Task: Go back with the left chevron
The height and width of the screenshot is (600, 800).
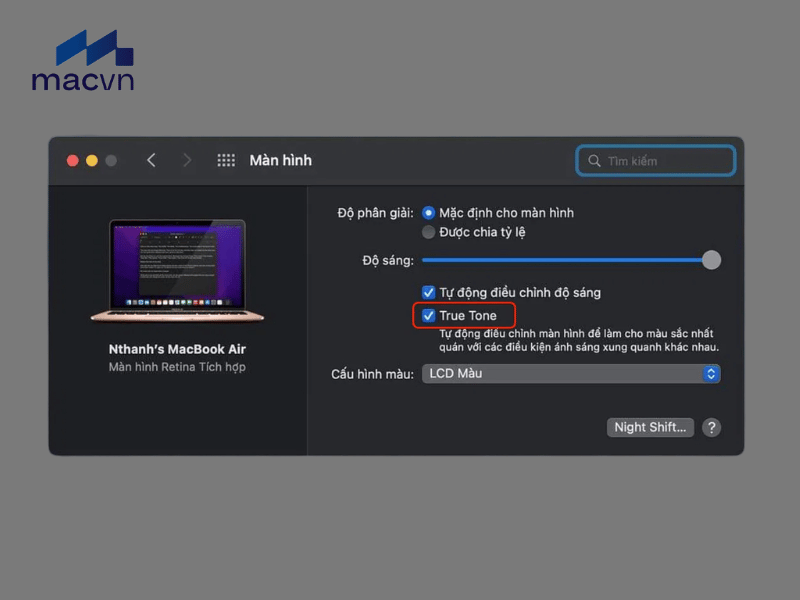Action: pos(151,160)
